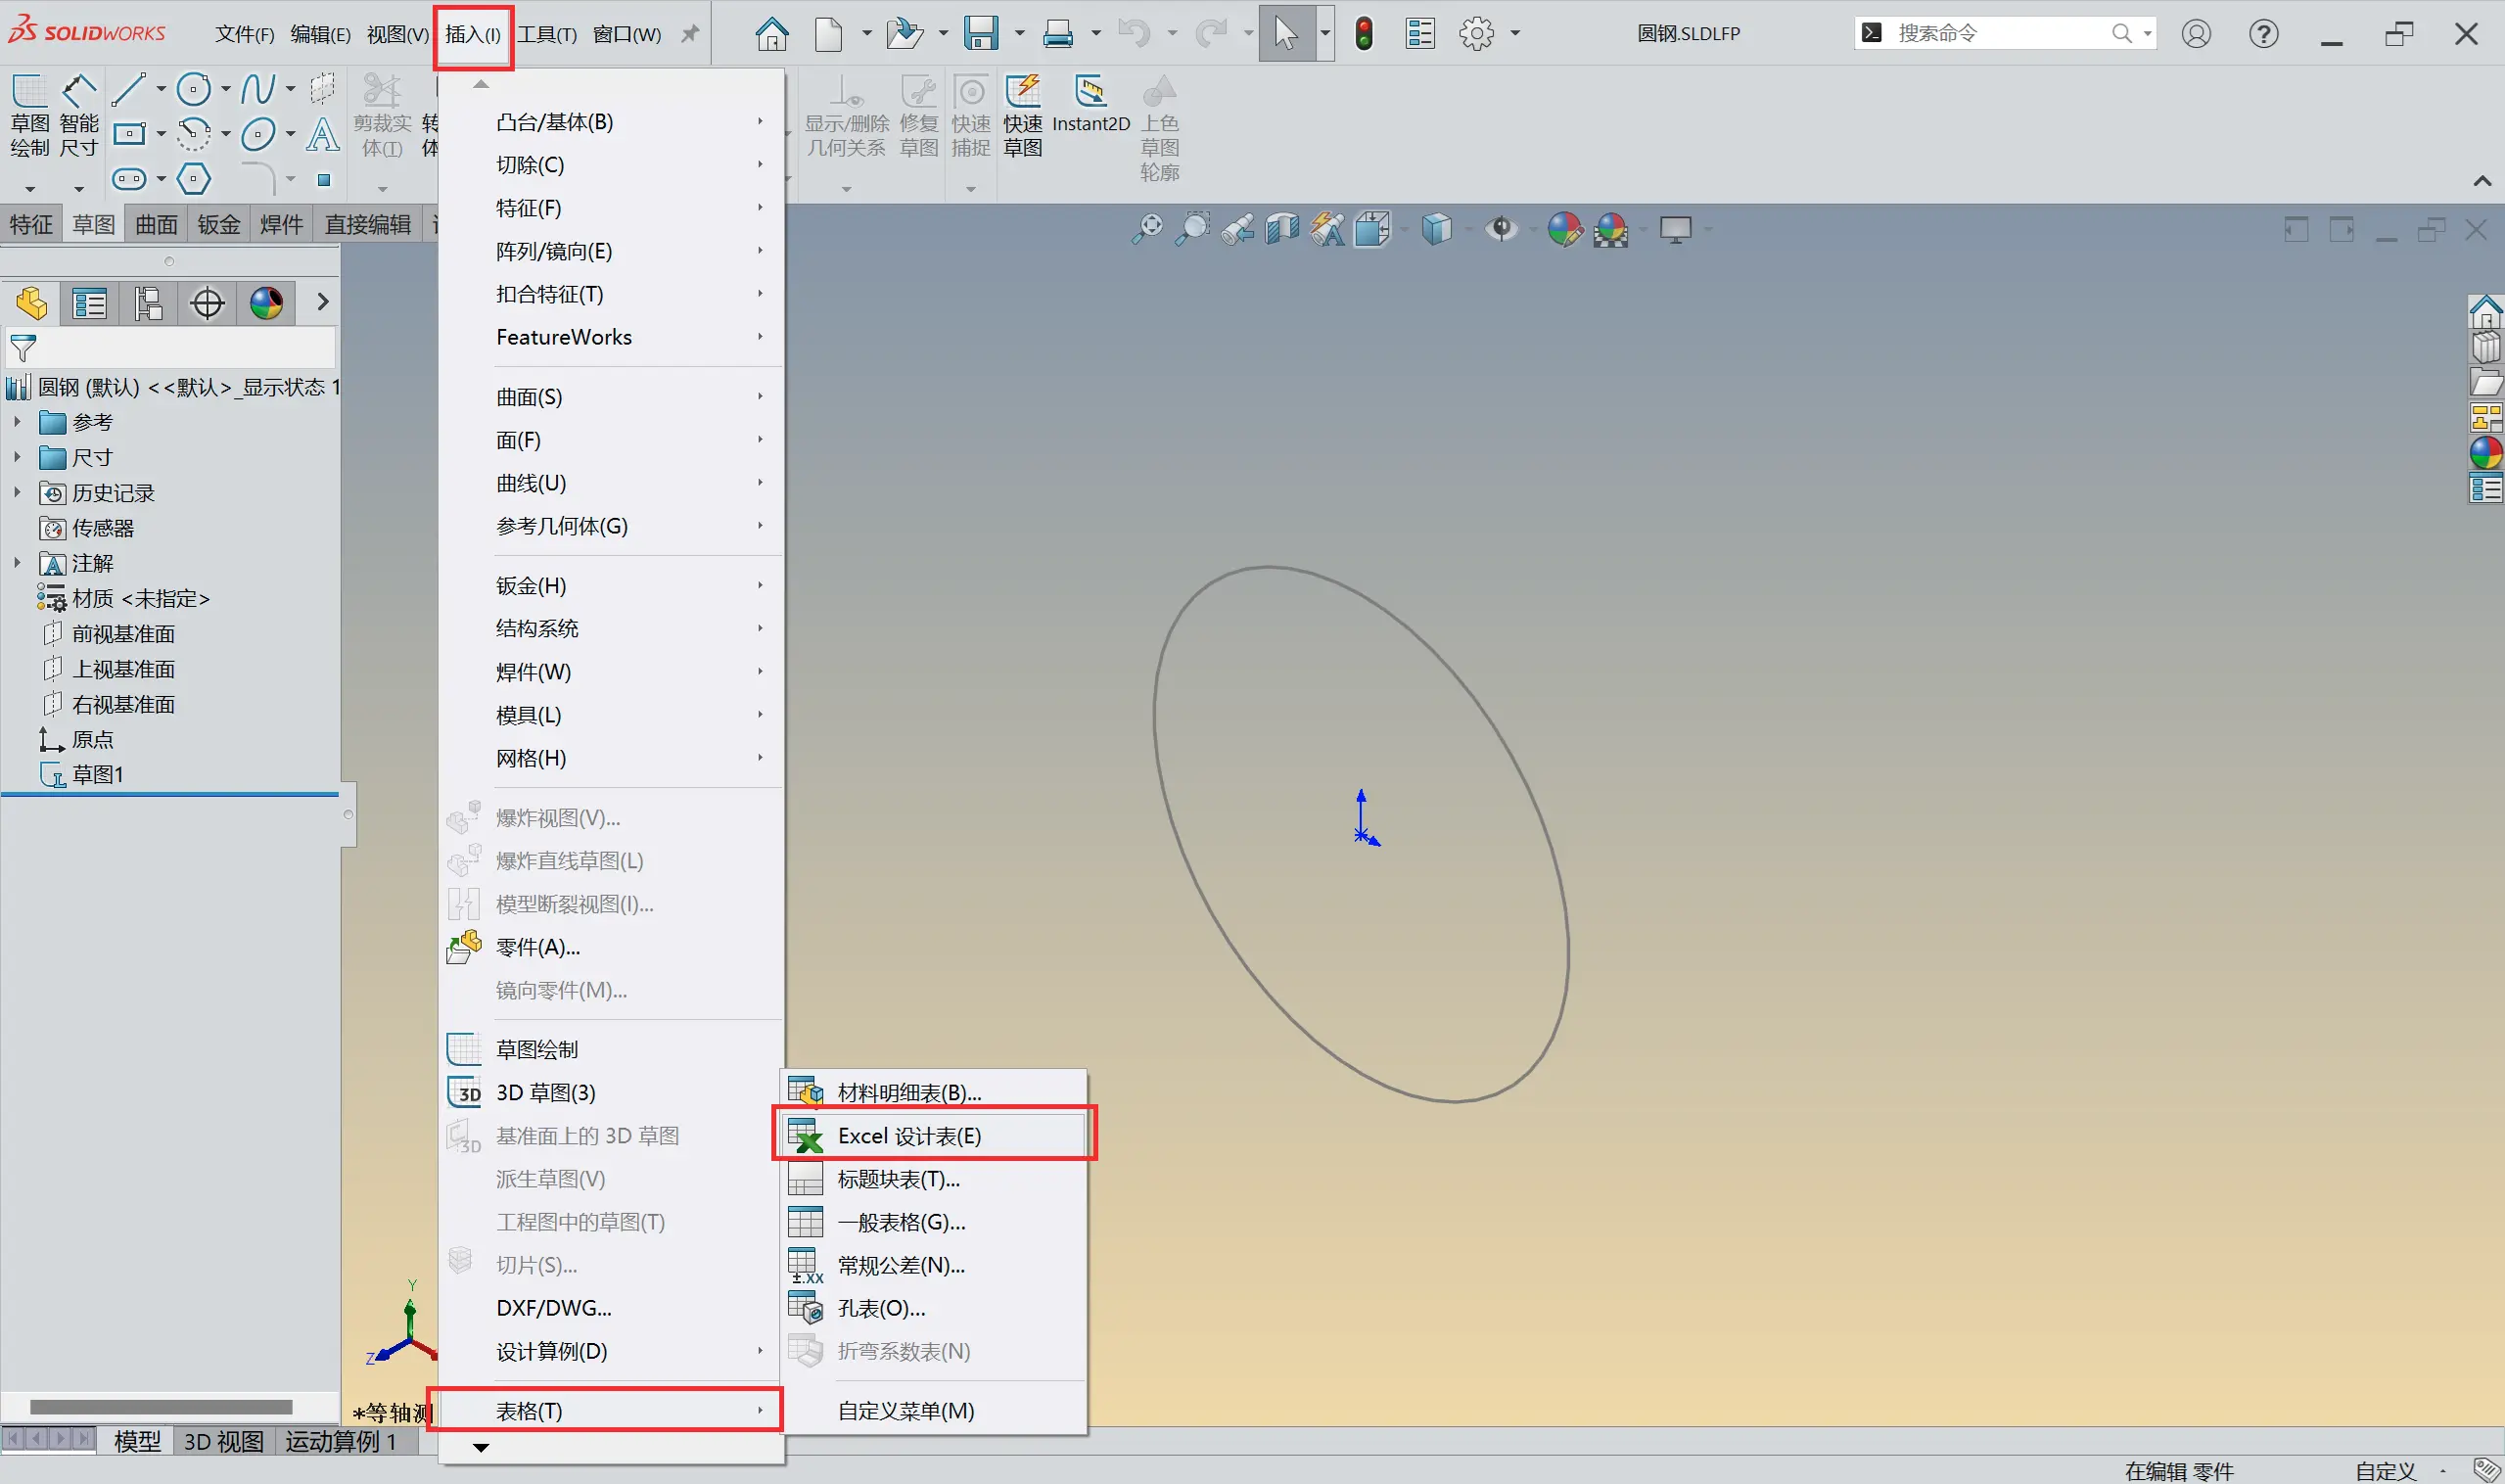The image size is (2505, 1484).
Task: Click the Text sketch tool icon
Action: (322, 134)
